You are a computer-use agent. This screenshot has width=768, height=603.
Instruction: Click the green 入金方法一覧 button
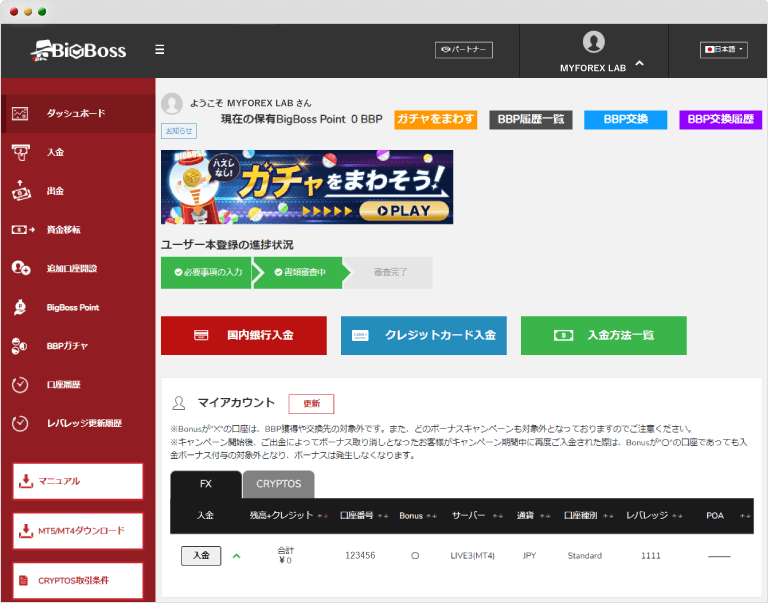pyautogui.click(x=604, y=336)
